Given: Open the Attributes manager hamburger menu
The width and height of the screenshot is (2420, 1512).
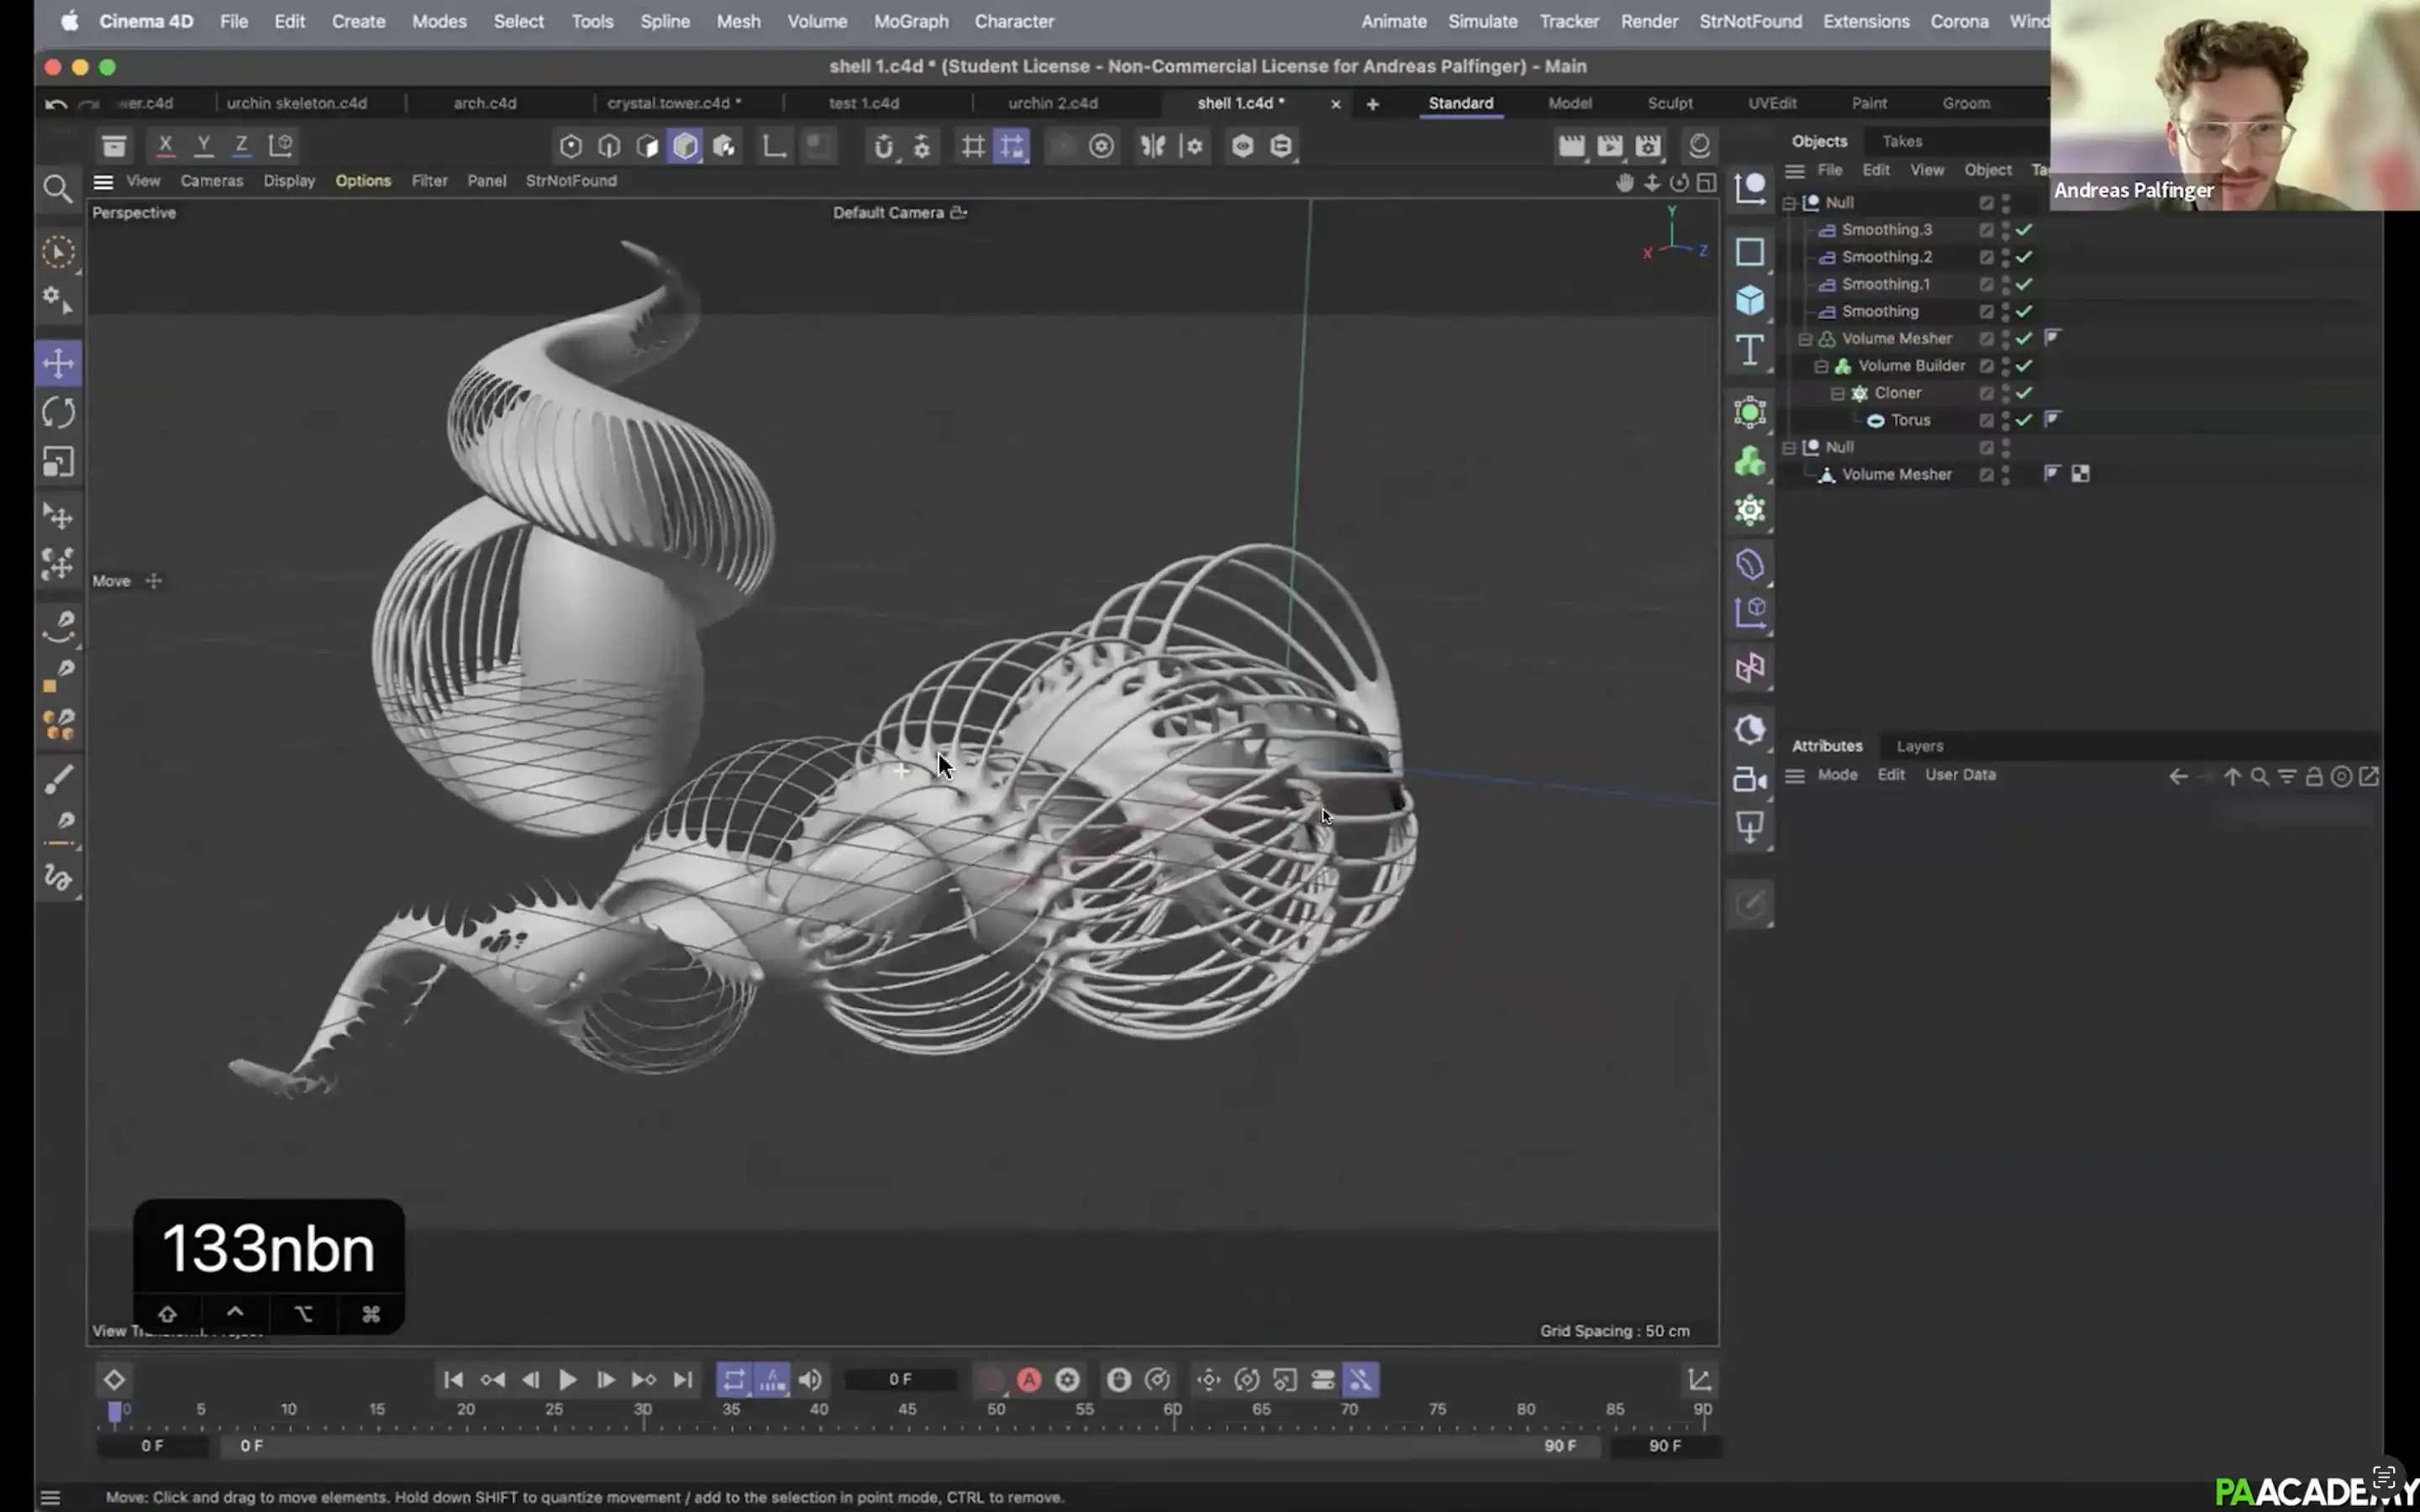Looking at the screenshot, I should (x=1795, y=776).
